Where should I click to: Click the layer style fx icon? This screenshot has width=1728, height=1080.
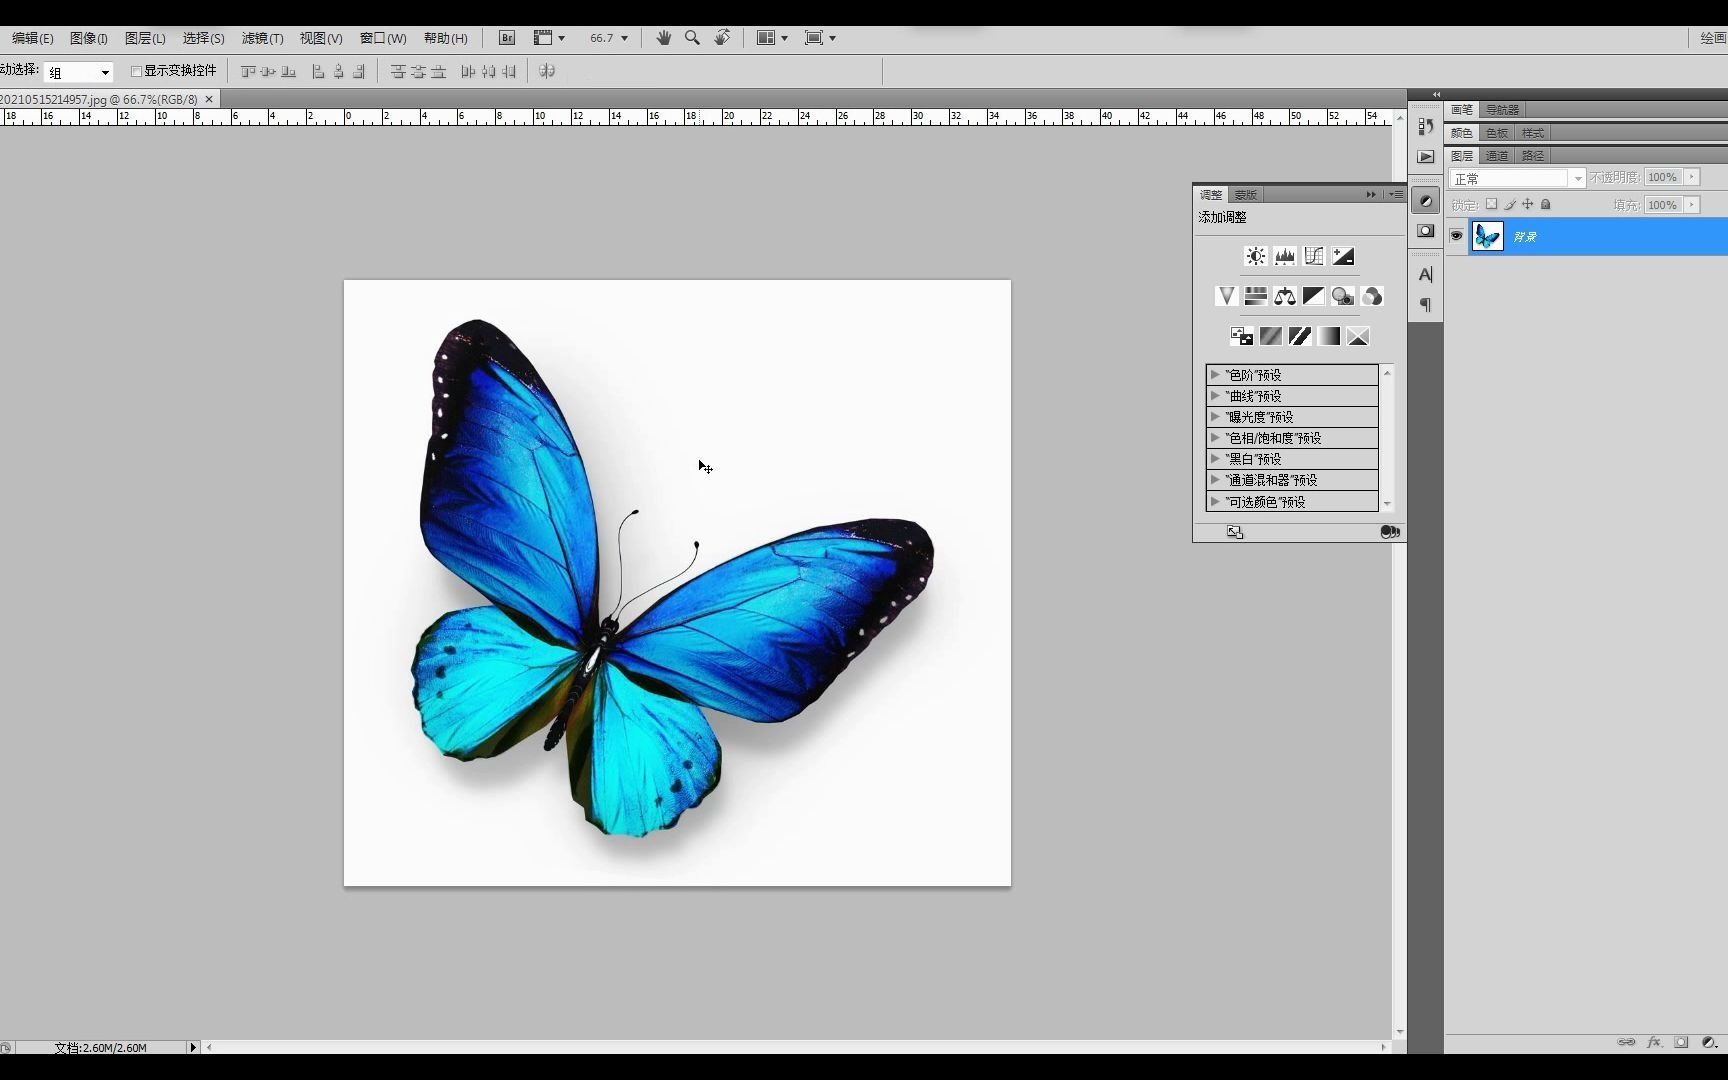click(1654, 1042)
